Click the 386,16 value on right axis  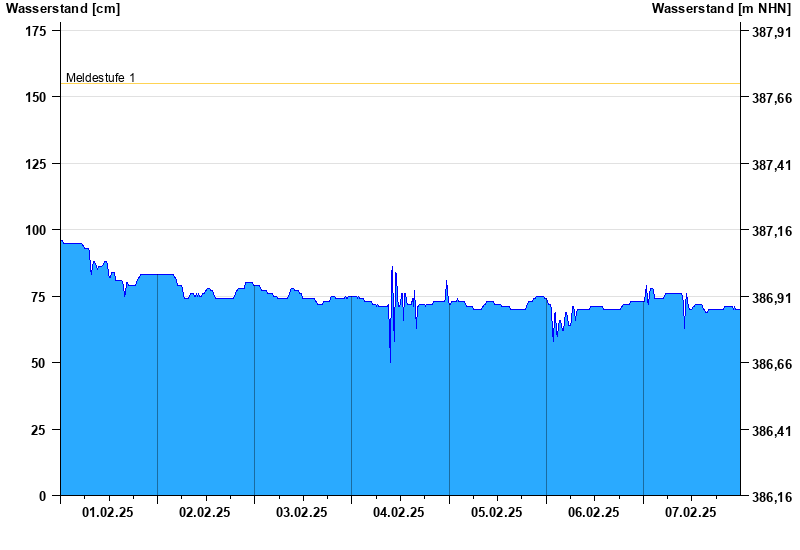[772, 496]
